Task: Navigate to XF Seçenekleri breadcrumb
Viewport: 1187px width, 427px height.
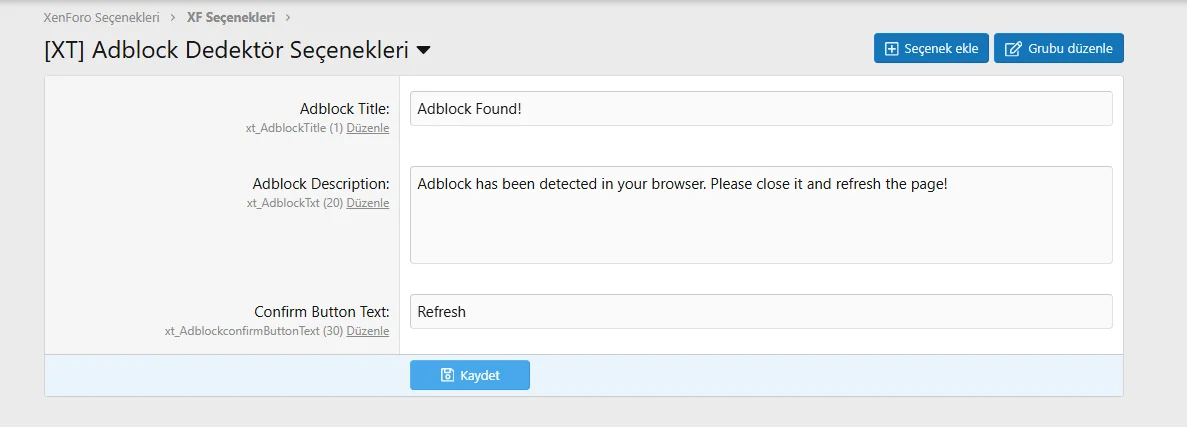Action: [231, 17]
